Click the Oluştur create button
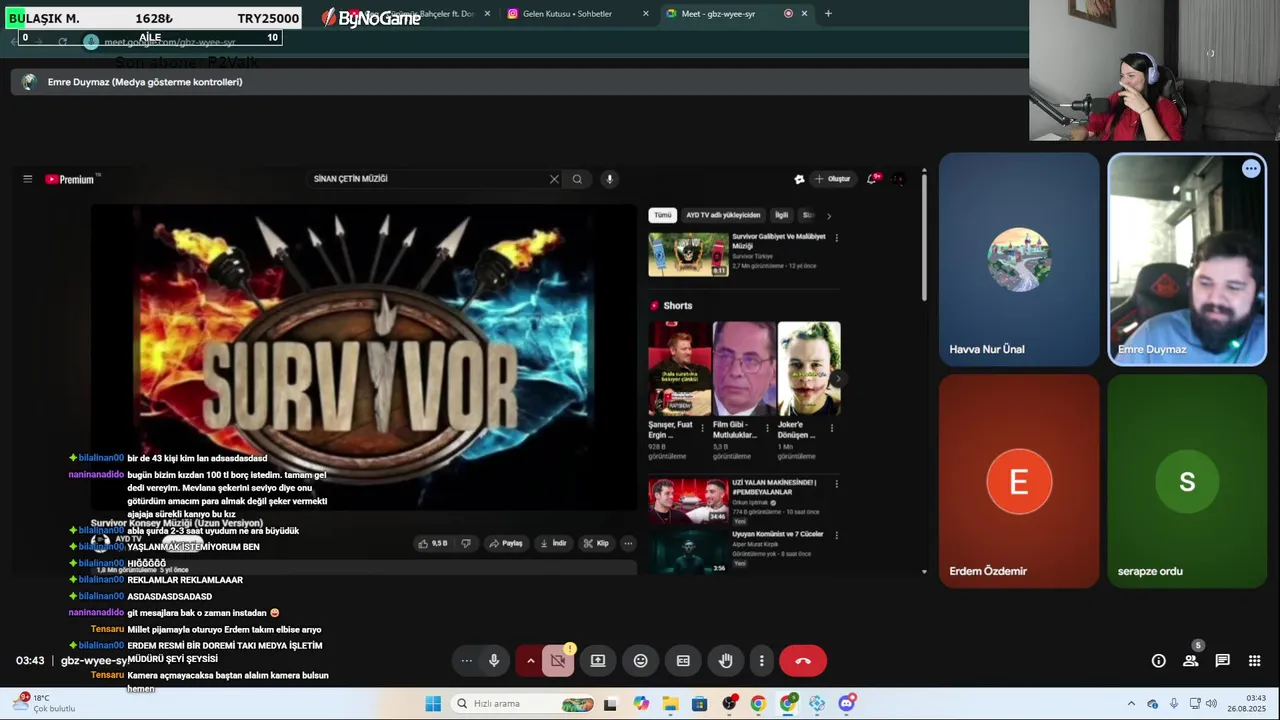1280x720 pixels. click(832, 179)
